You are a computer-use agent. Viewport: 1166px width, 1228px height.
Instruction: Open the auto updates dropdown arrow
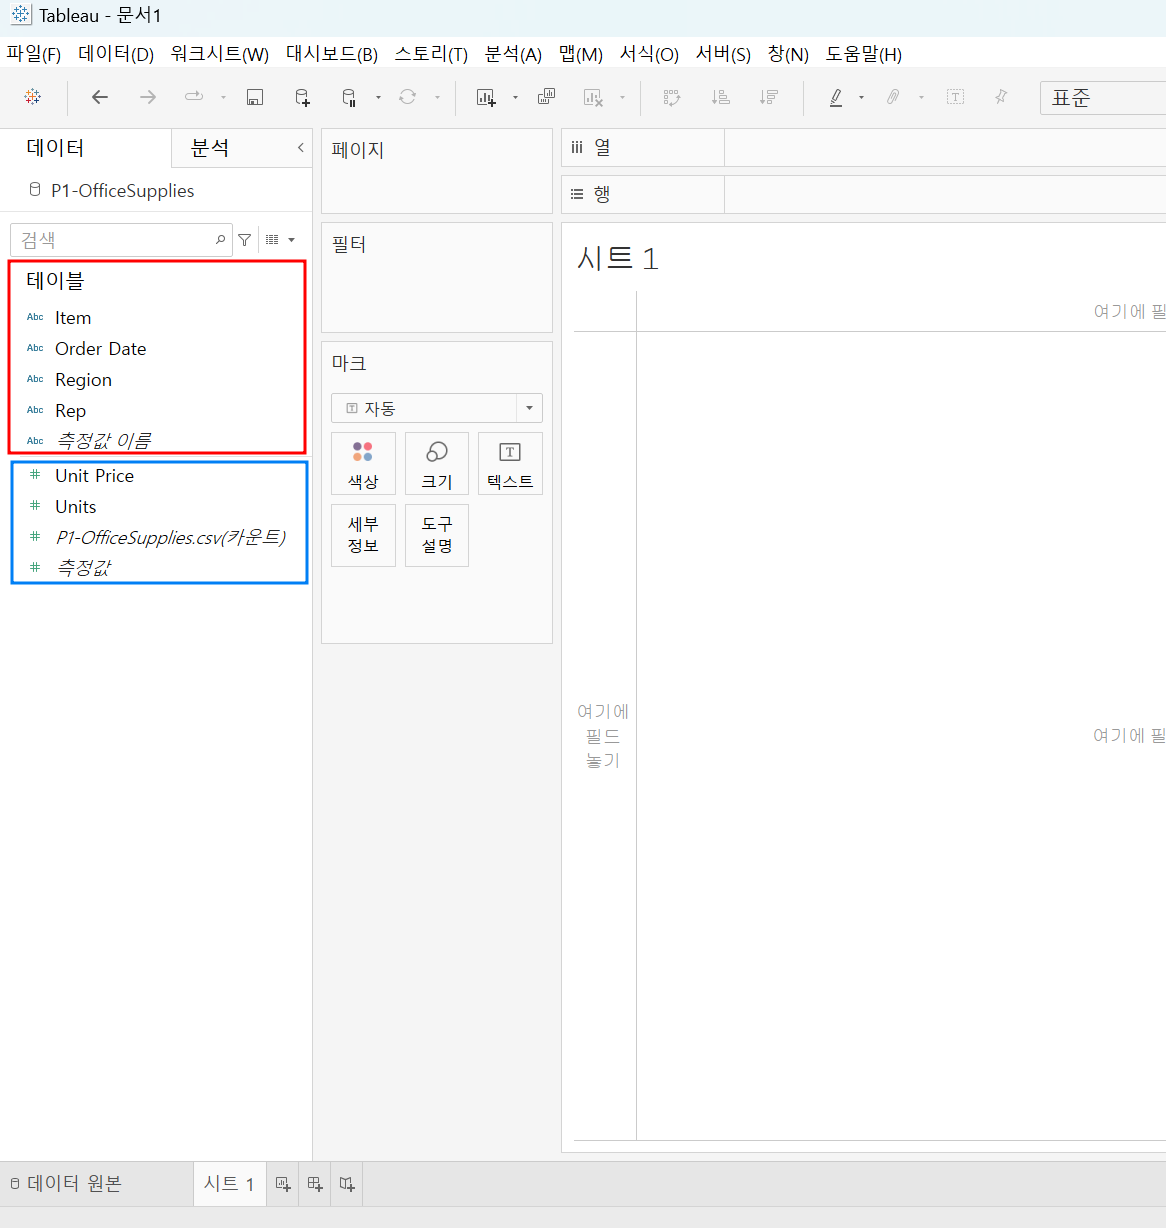(378, 98)
